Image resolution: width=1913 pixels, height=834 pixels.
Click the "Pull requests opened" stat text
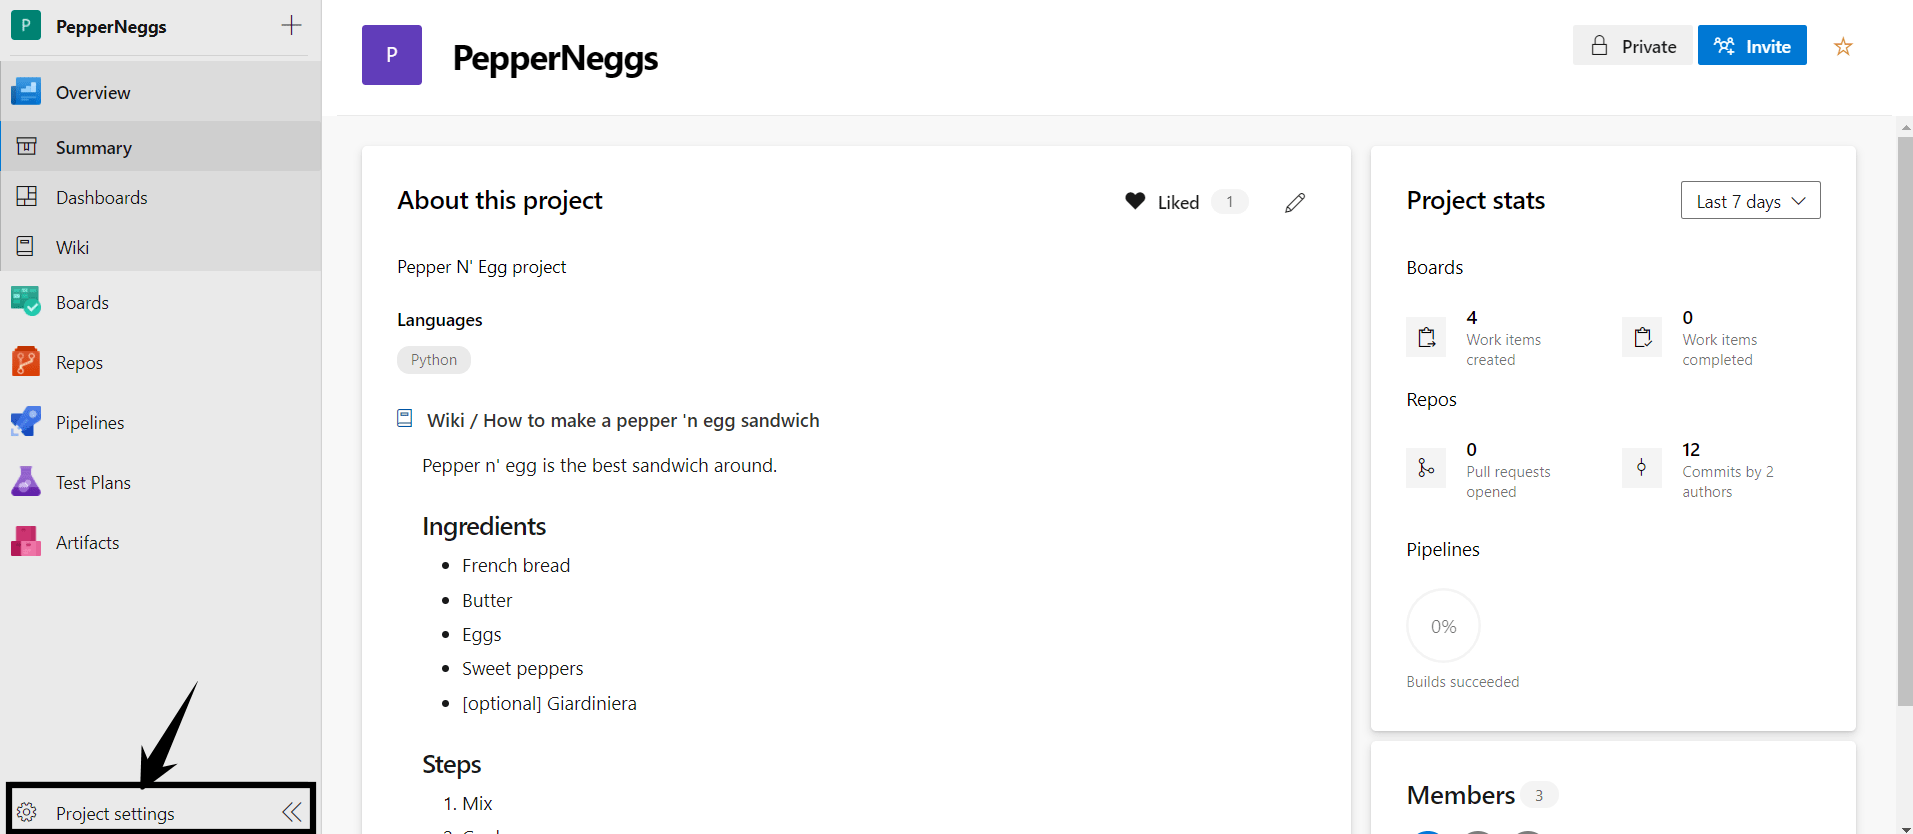click(x=1508, y=470)
